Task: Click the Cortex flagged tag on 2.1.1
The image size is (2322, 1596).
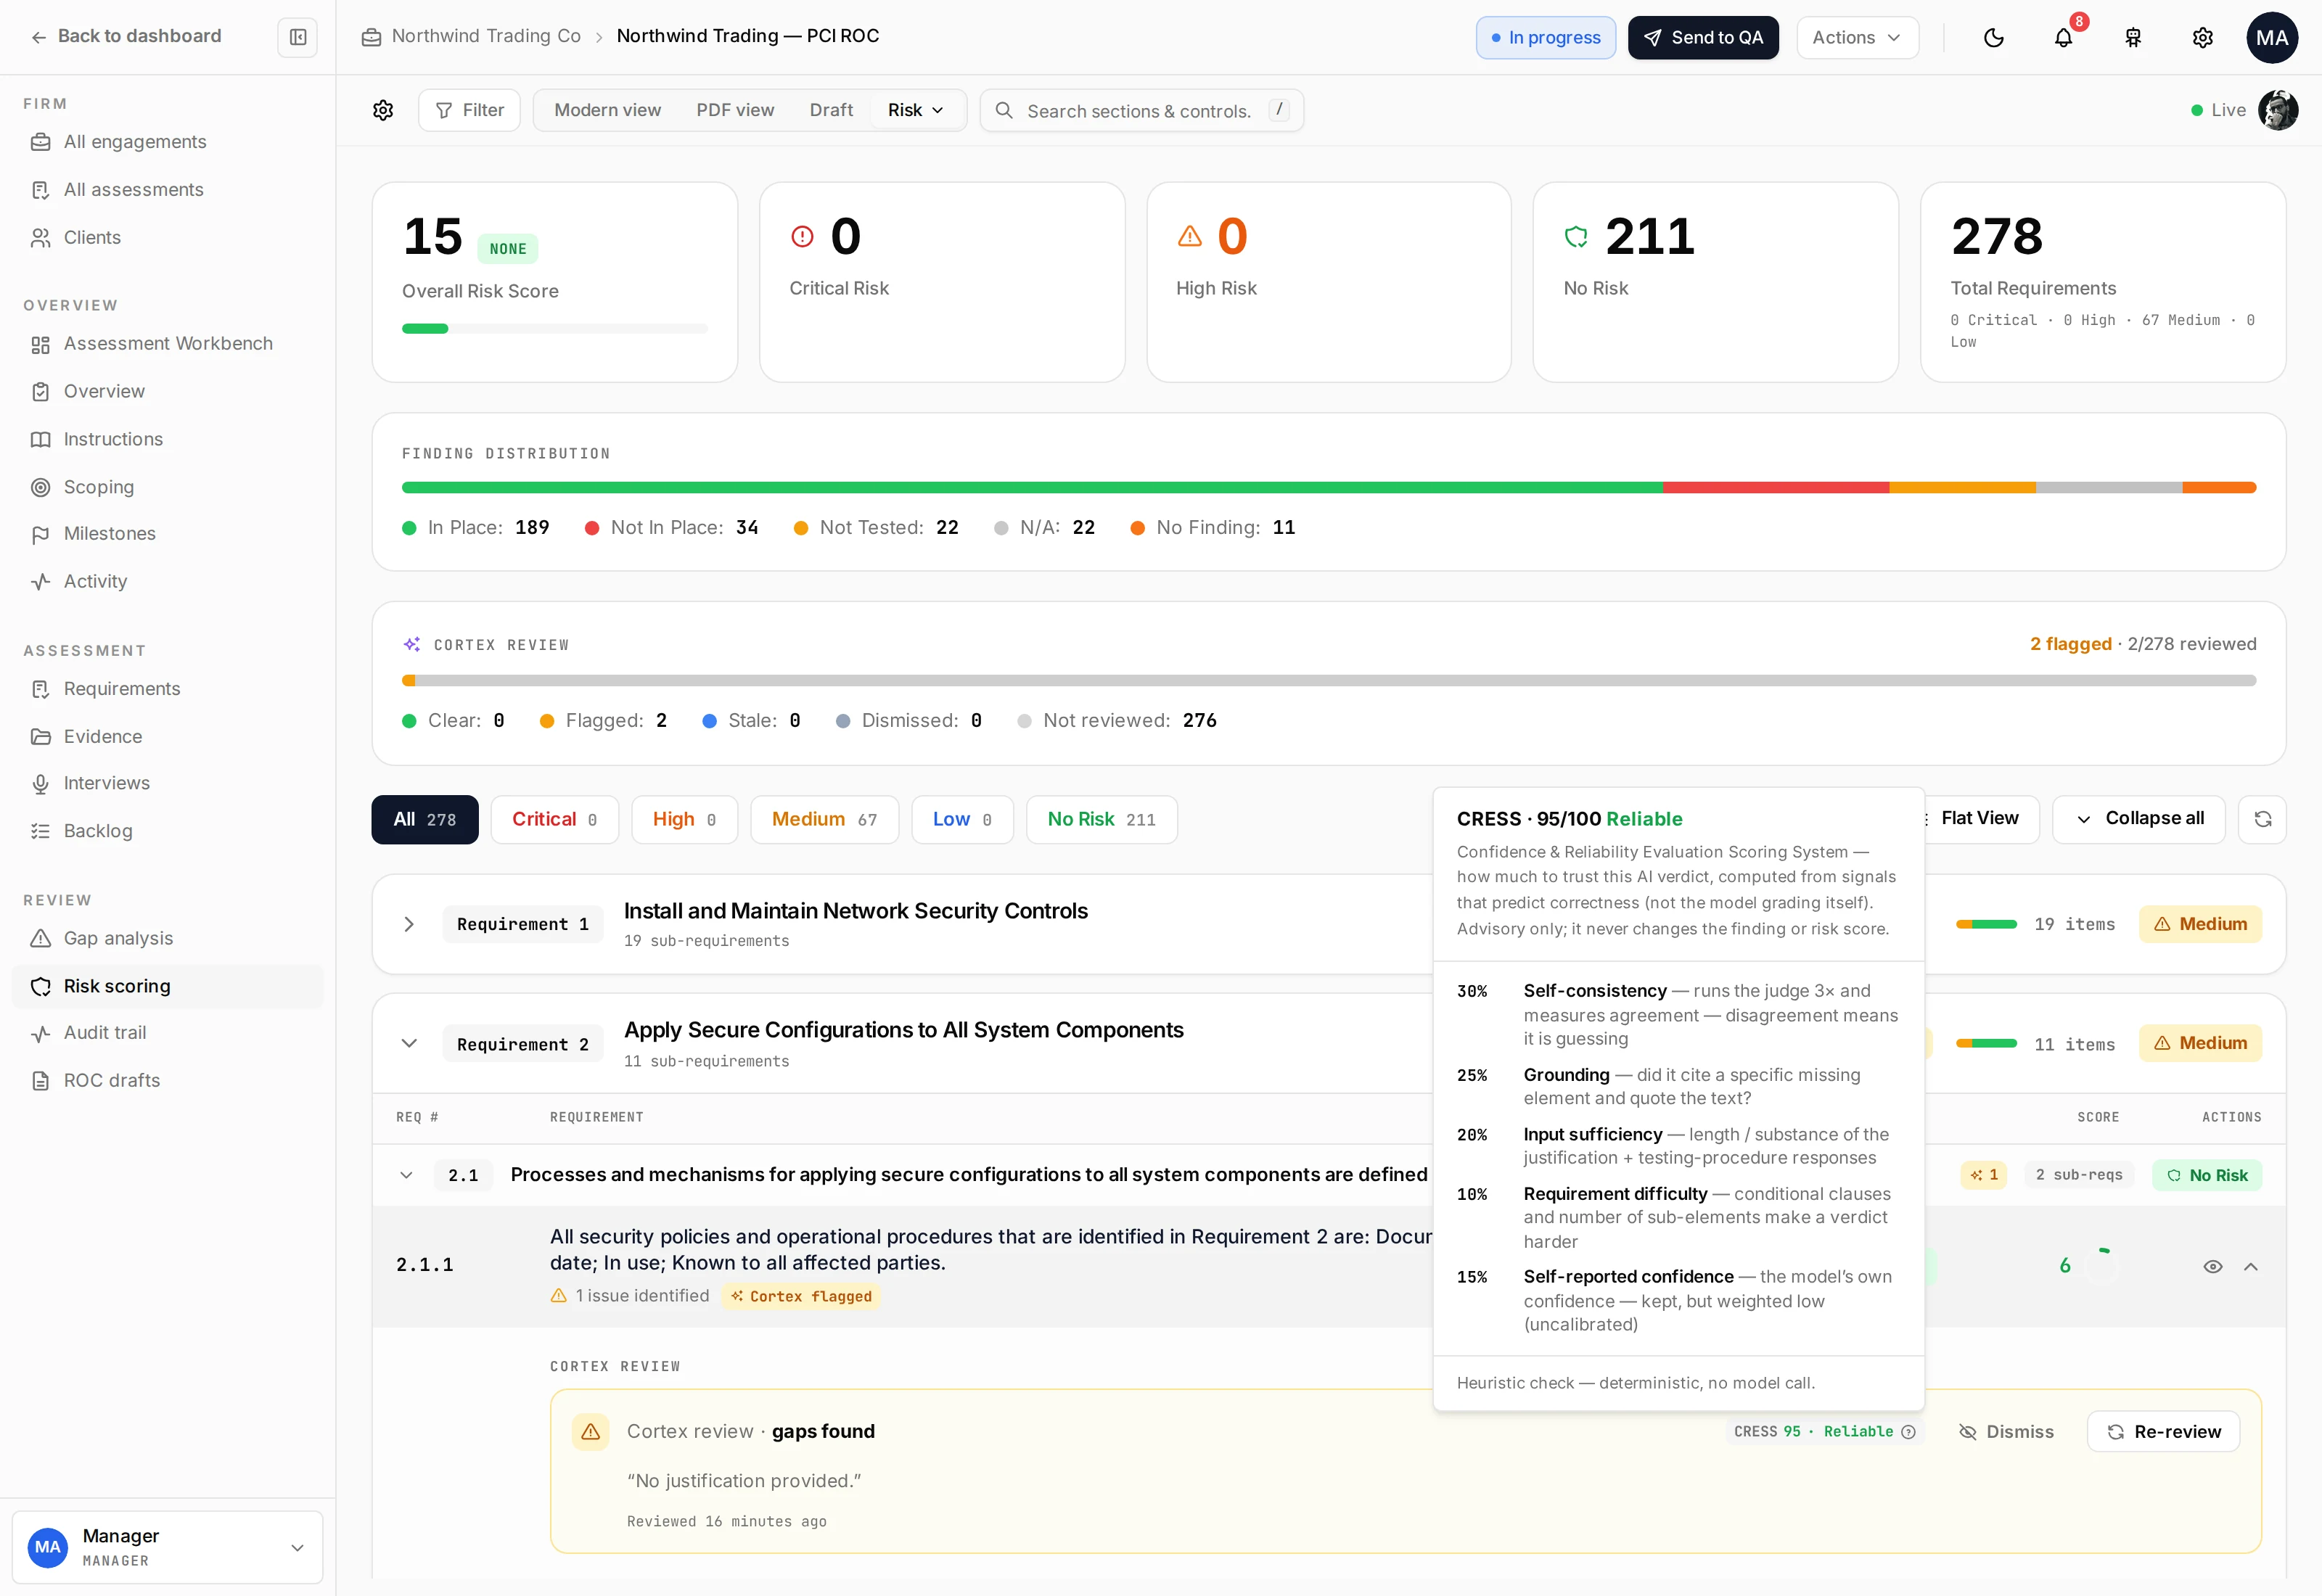Action: coord(801,1297)
